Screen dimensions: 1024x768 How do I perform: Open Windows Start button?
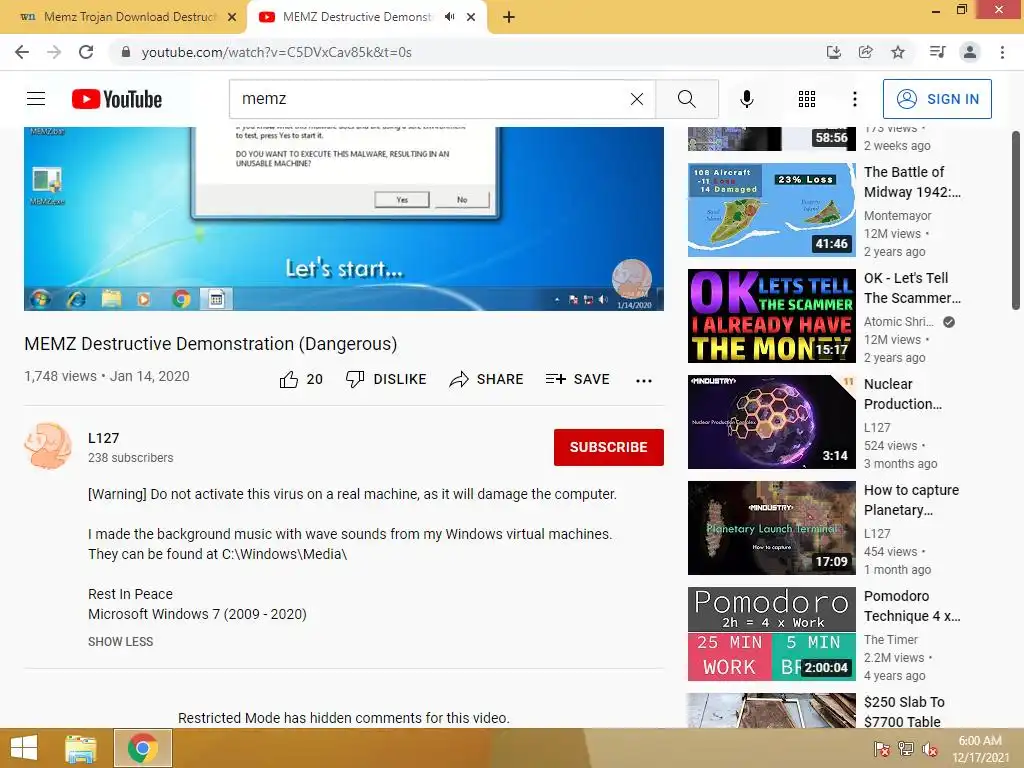click(x=24, y=748)
